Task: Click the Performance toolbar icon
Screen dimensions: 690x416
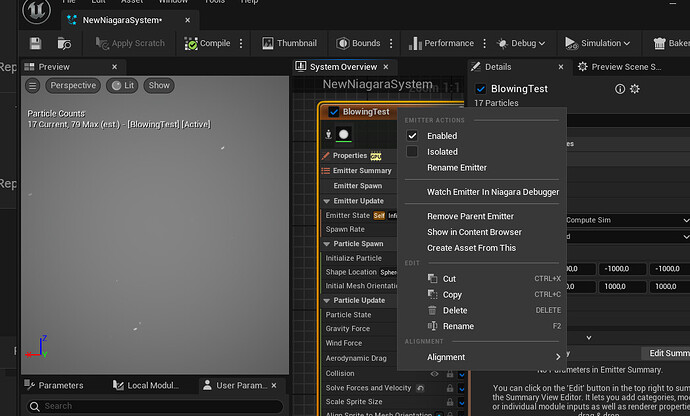Action: click(441, 43)
